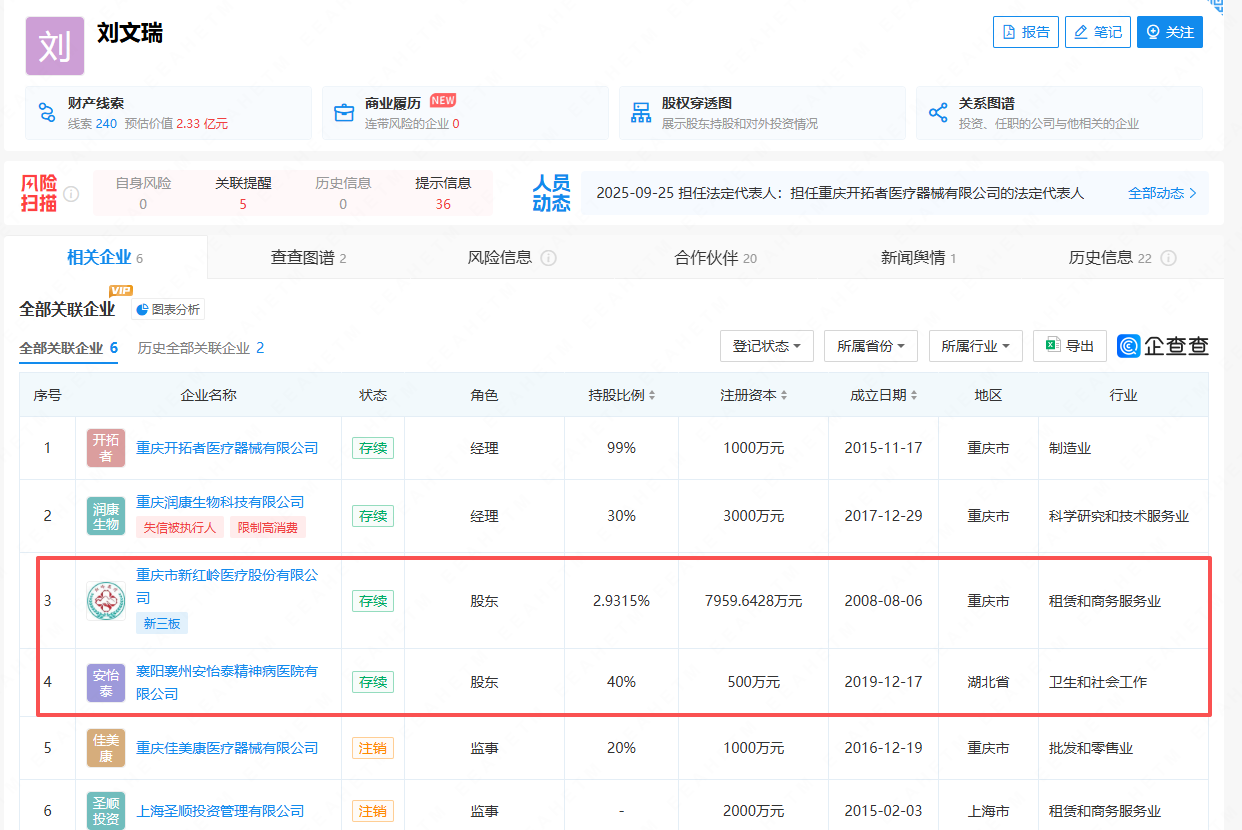Switch to the 查查图谱 tab
Image resolution: width=1242 pixels, height=830 pixels.
click(x=308, y=258)
